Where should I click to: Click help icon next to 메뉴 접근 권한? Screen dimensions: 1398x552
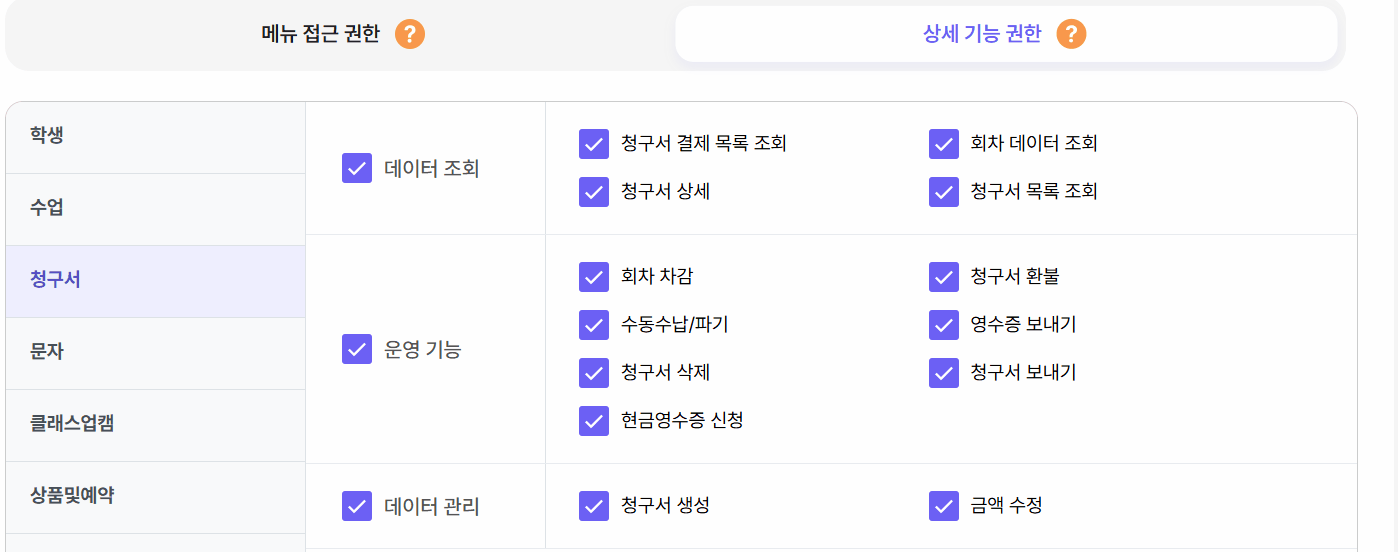[410, 34]
